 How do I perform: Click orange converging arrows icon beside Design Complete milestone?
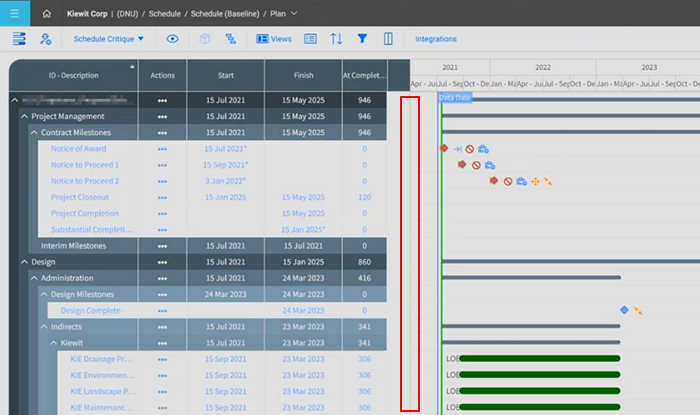[638, 311]
